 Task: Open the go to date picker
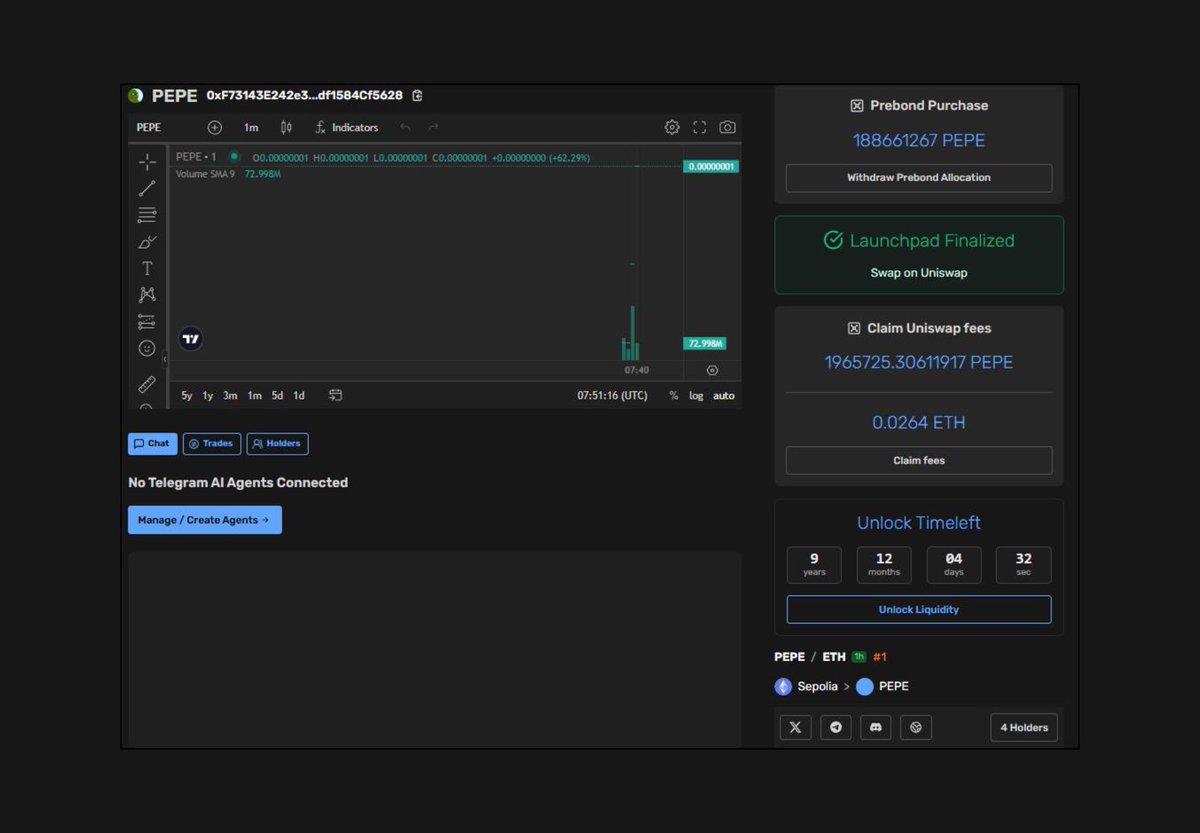click(x=336, y=395)
